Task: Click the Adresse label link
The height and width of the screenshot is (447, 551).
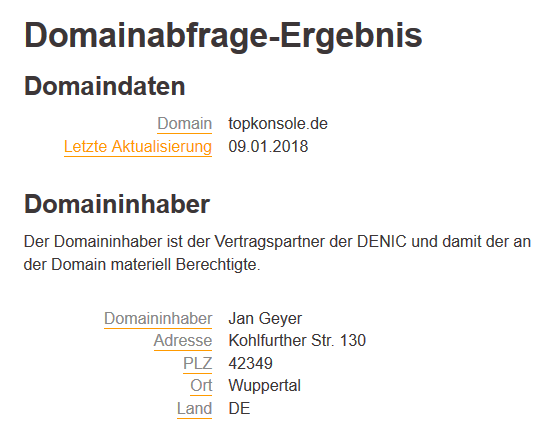Action: (x=183, y=341)
